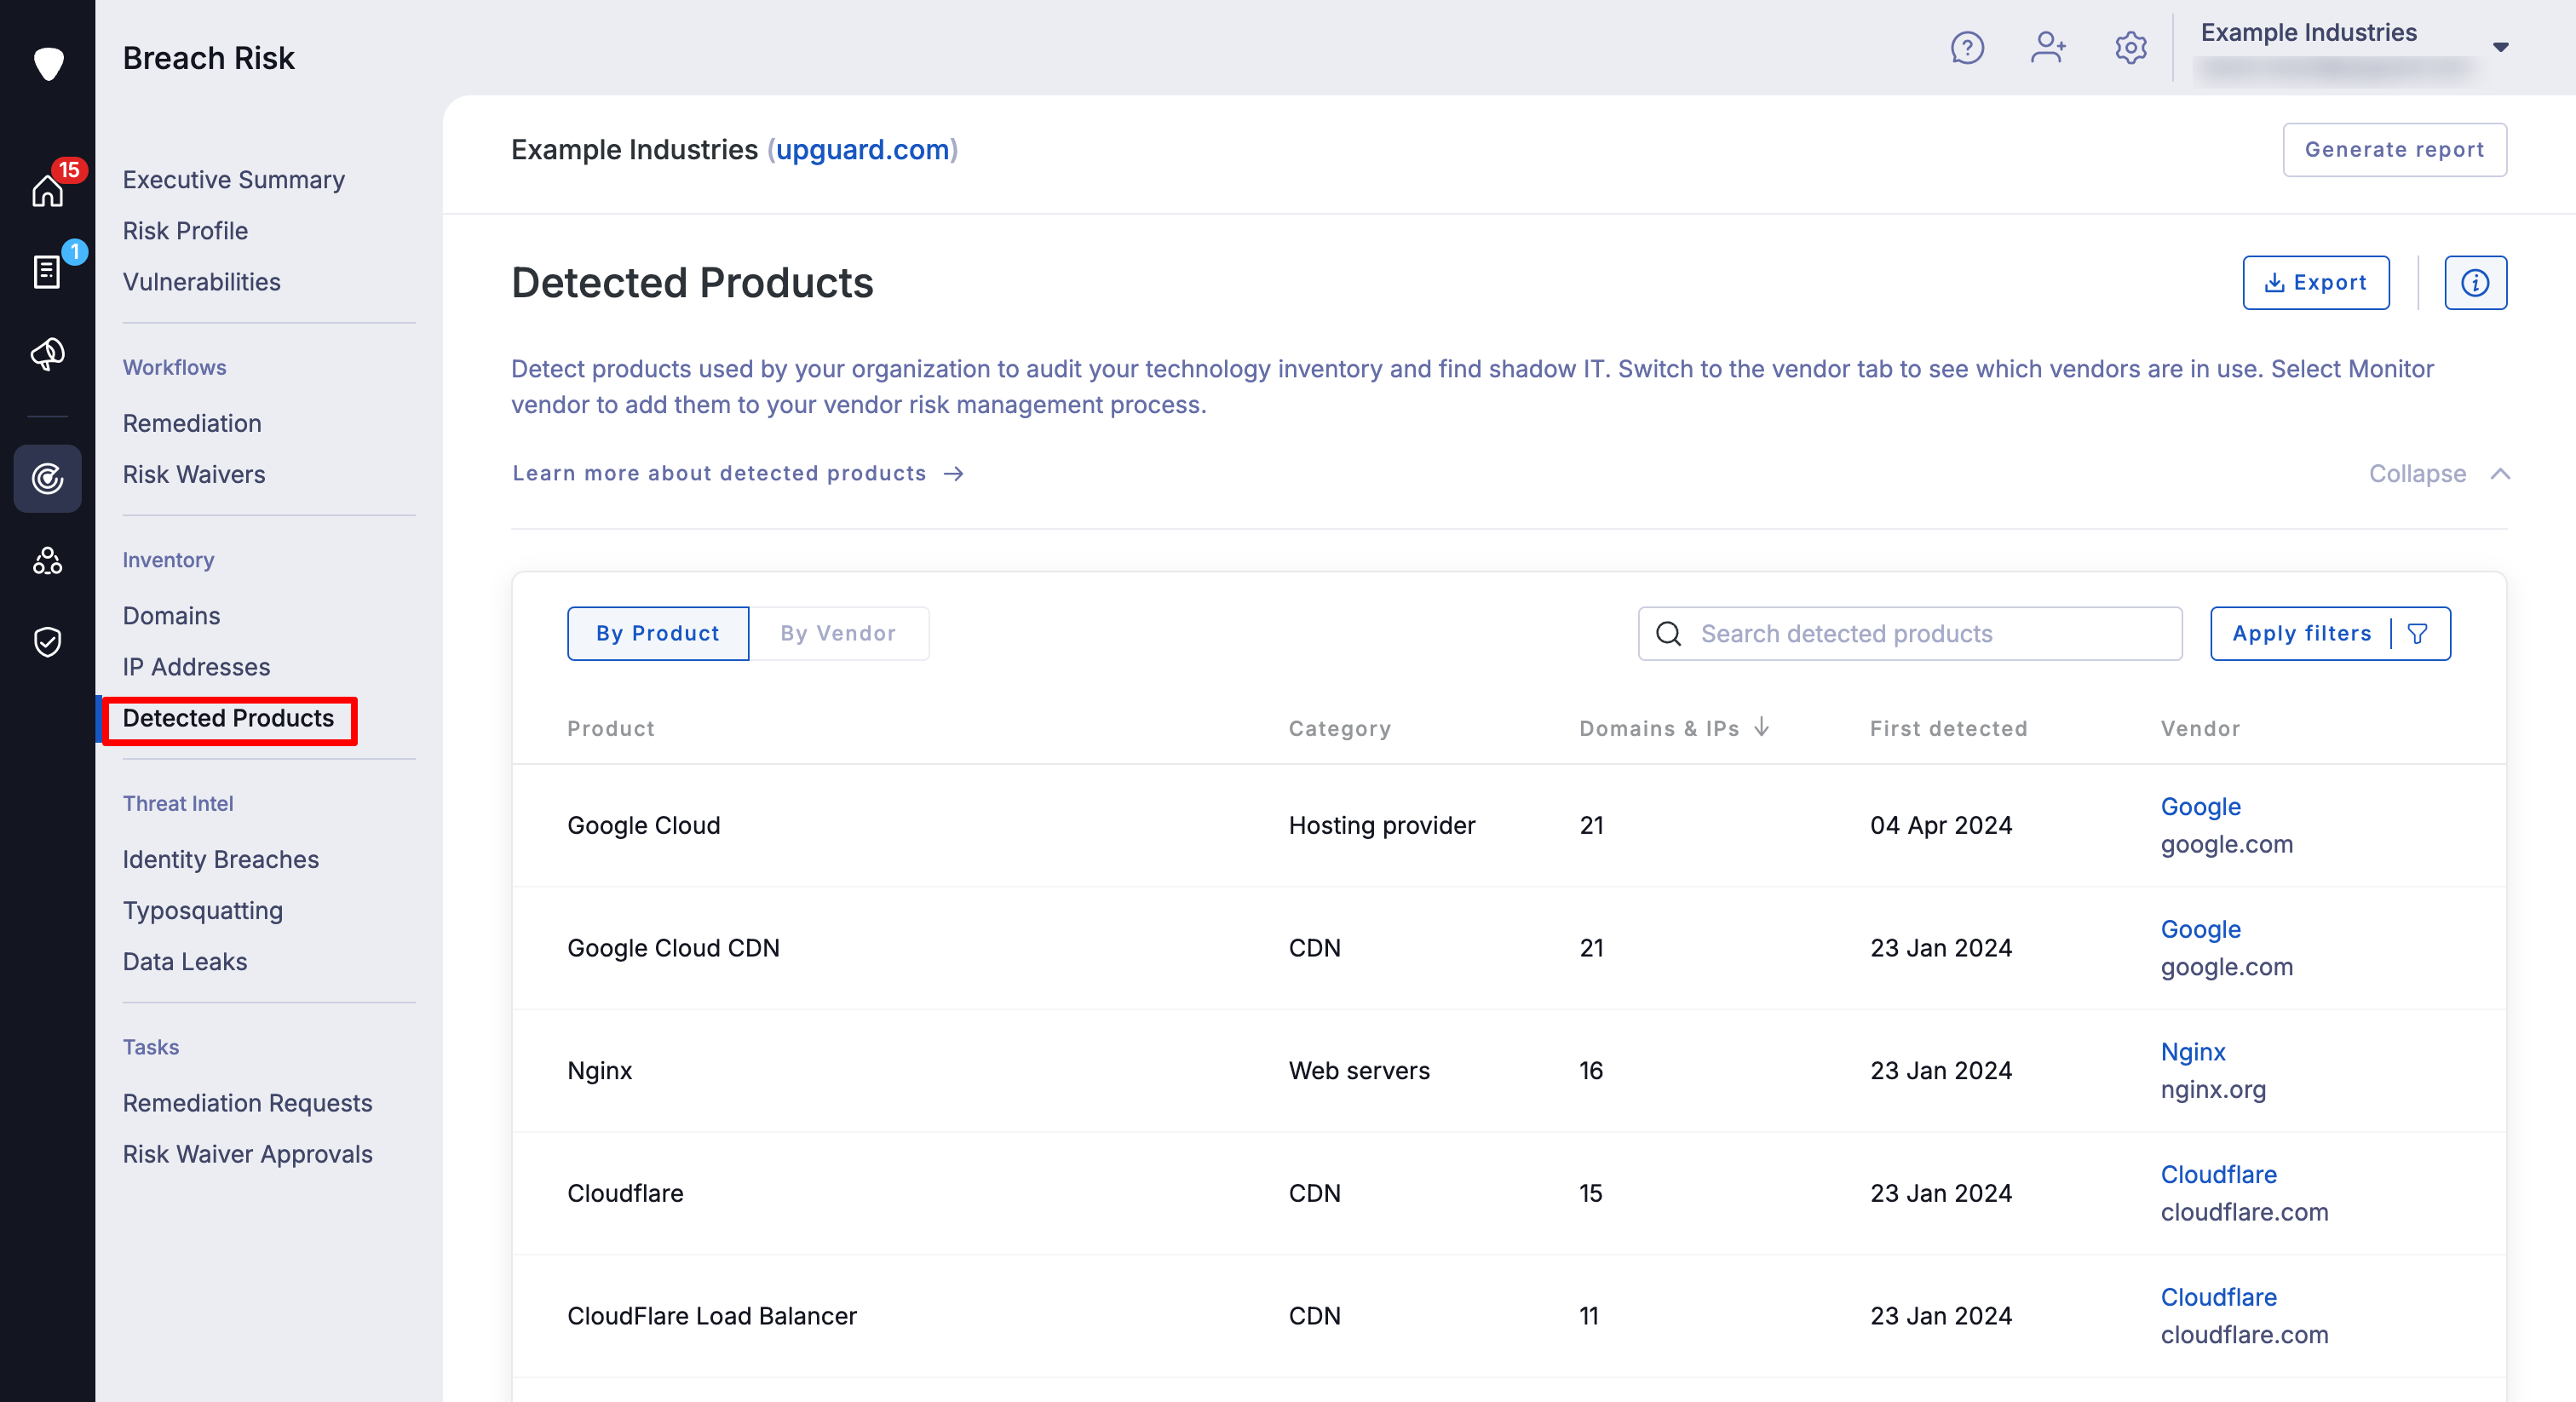Image resolution: width=2576 pixels, height=1402 pixels.
Task: Follow Learn more about detected products link
Action: (x=738, y=474)
